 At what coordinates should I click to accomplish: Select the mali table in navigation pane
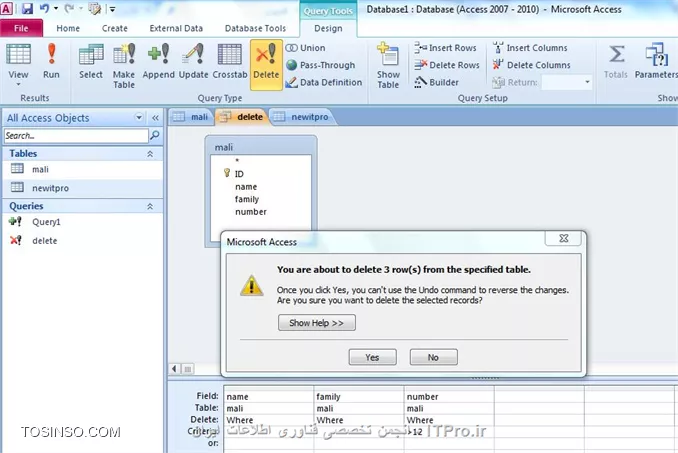click(x=82, y=169)
